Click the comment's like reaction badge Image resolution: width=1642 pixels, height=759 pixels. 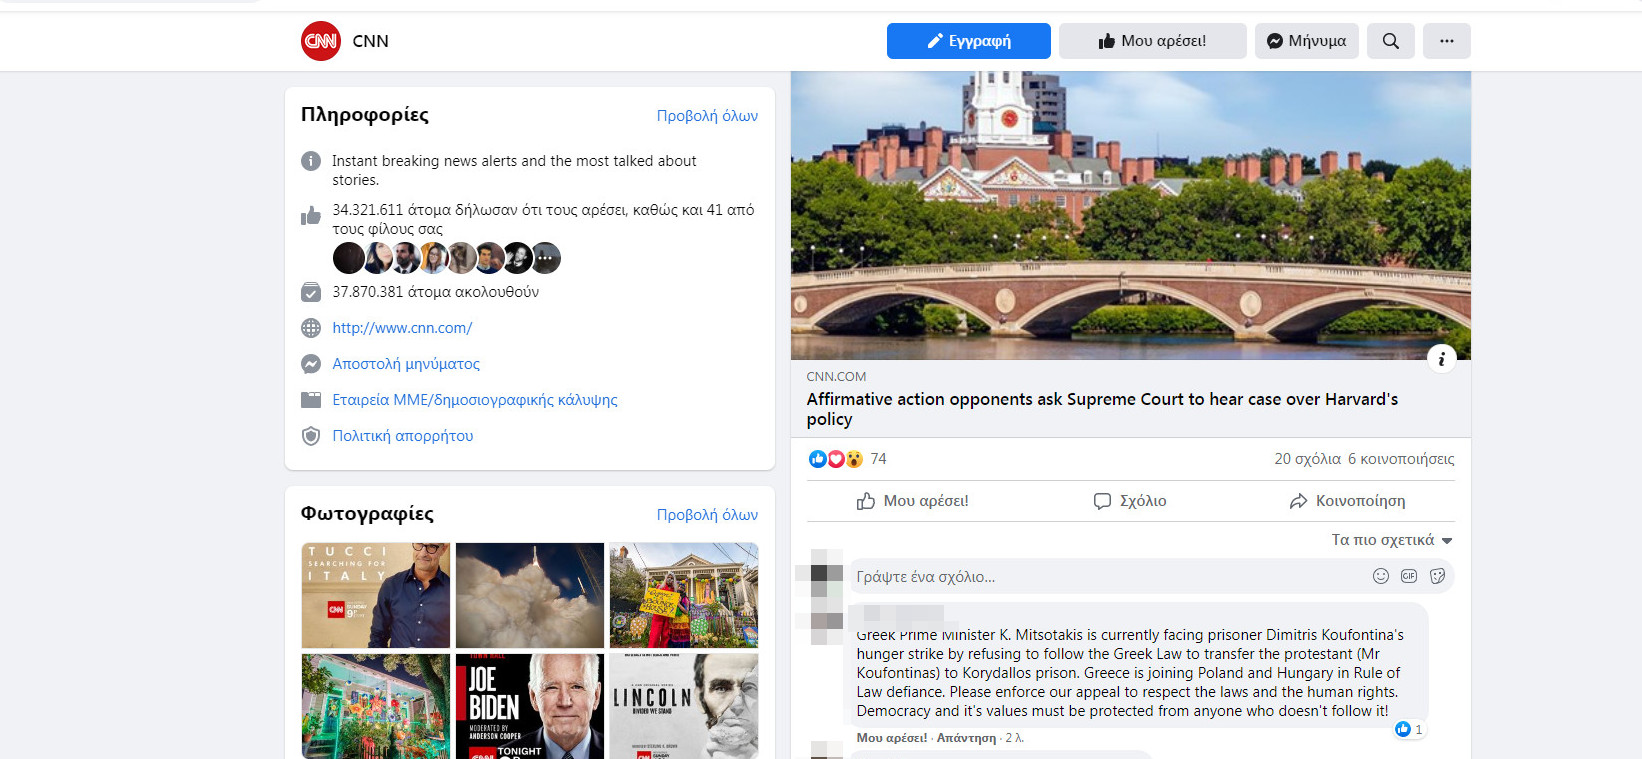click(1409, 729)
